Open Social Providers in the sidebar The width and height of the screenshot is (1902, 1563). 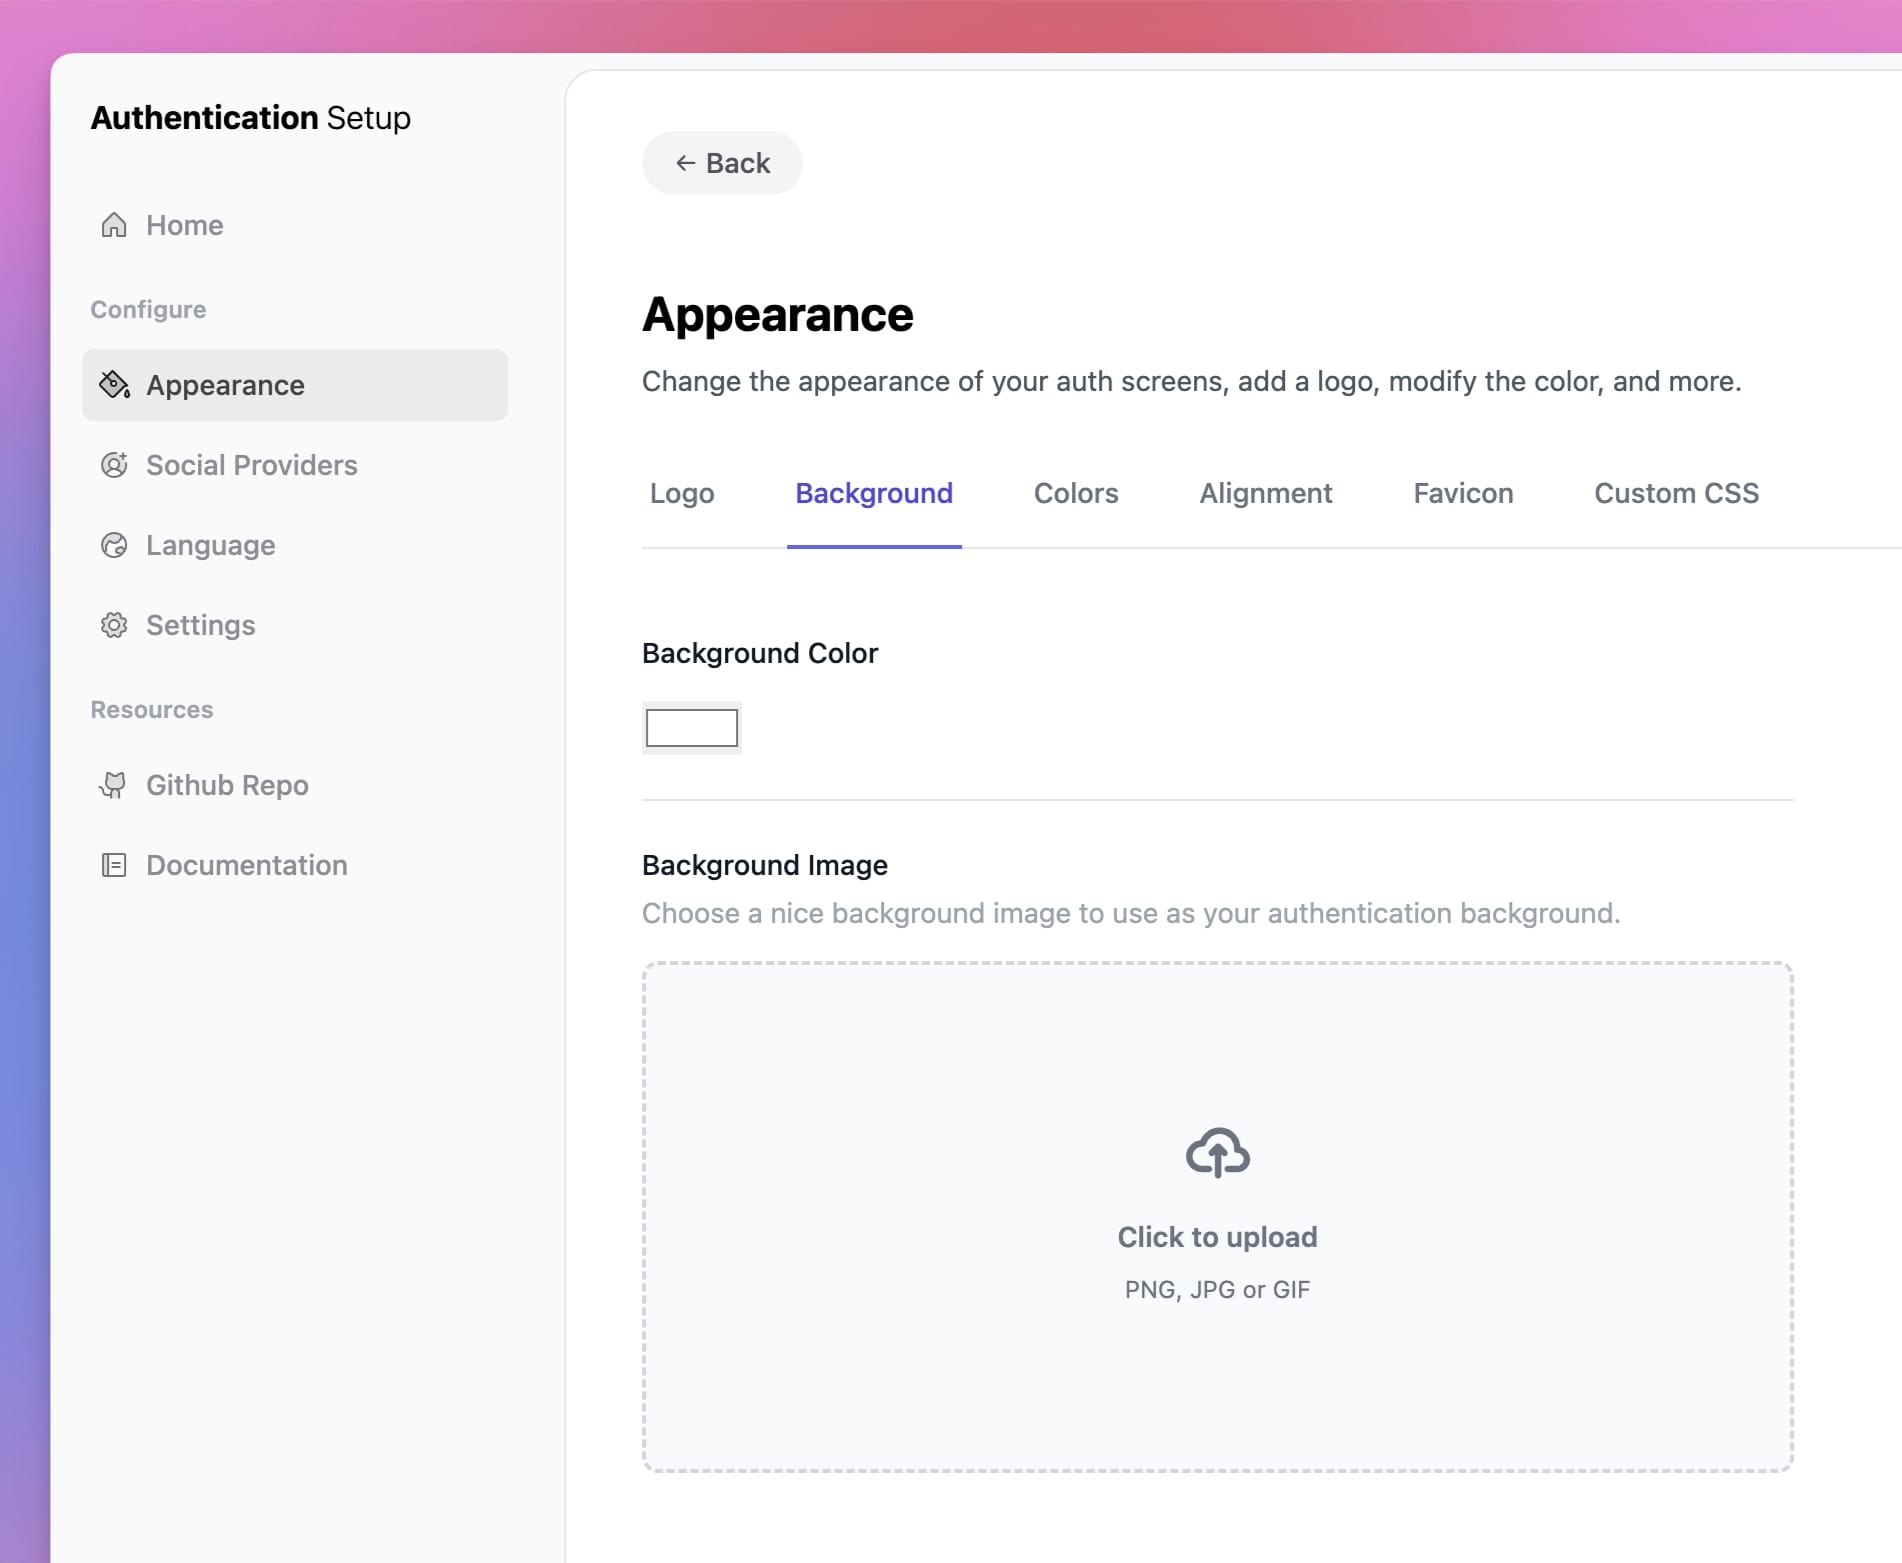pyautogui.click(x=251, y=465)
